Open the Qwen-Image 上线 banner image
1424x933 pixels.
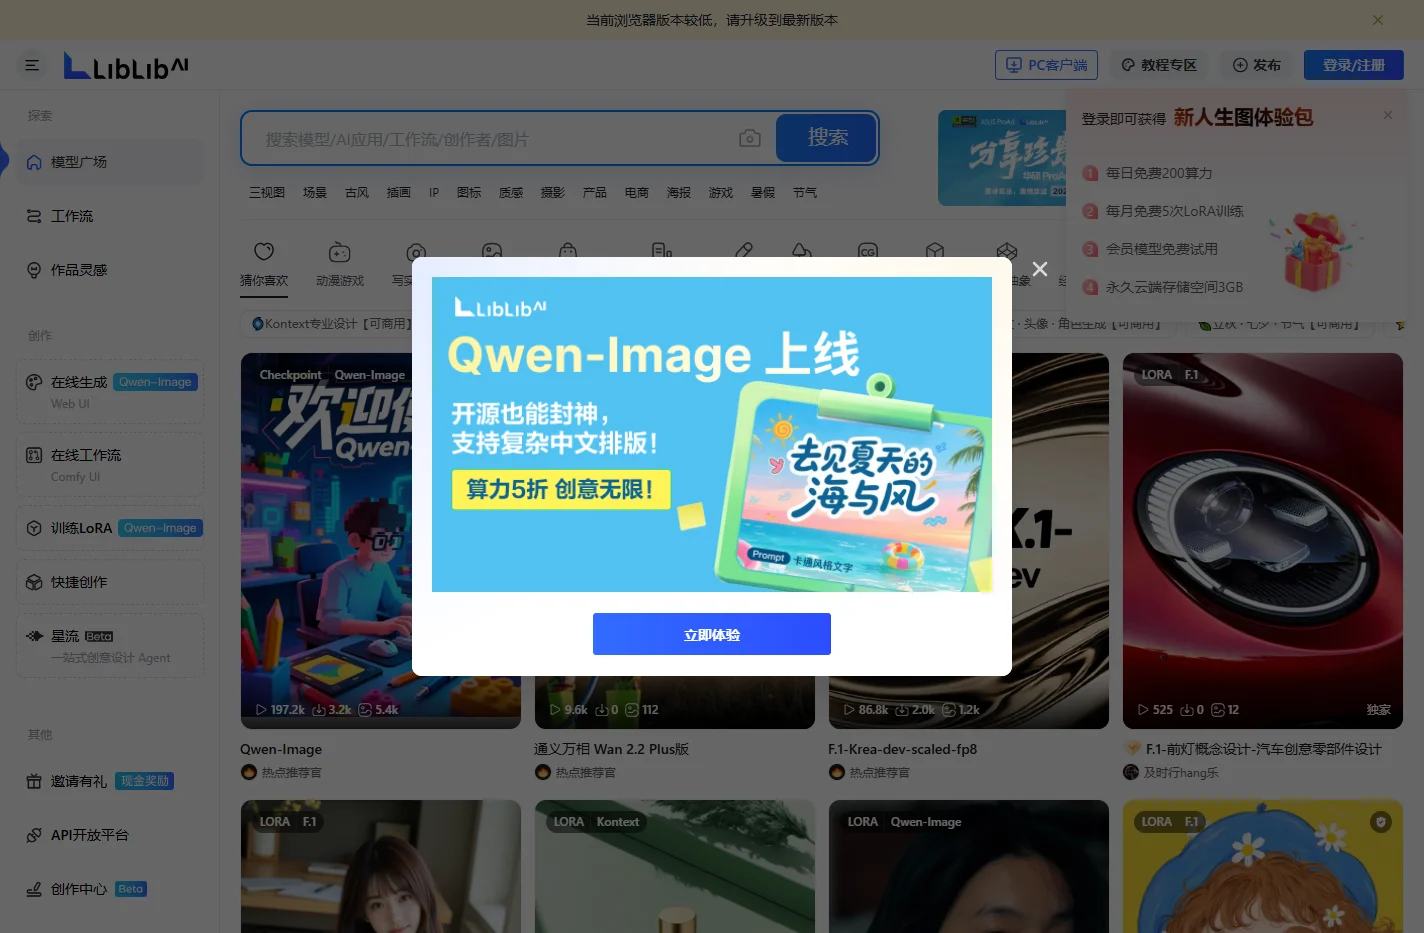click(712, 434)
